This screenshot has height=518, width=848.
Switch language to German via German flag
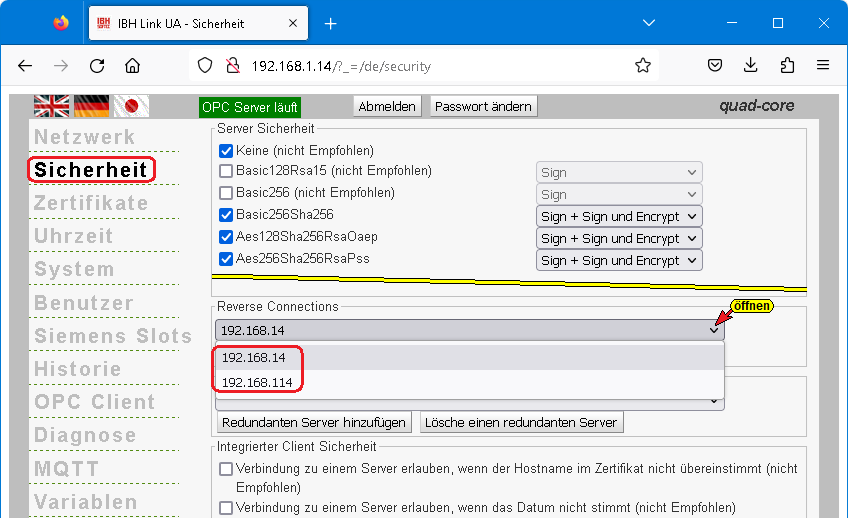91,106
